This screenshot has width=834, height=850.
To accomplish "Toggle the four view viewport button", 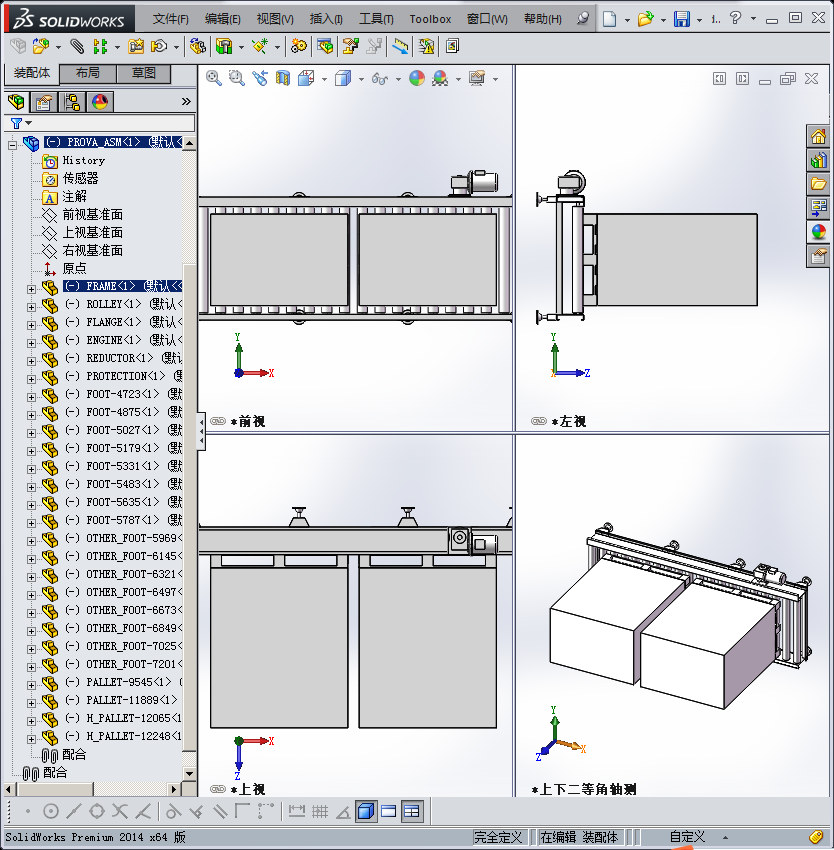I will pos(412,812).
